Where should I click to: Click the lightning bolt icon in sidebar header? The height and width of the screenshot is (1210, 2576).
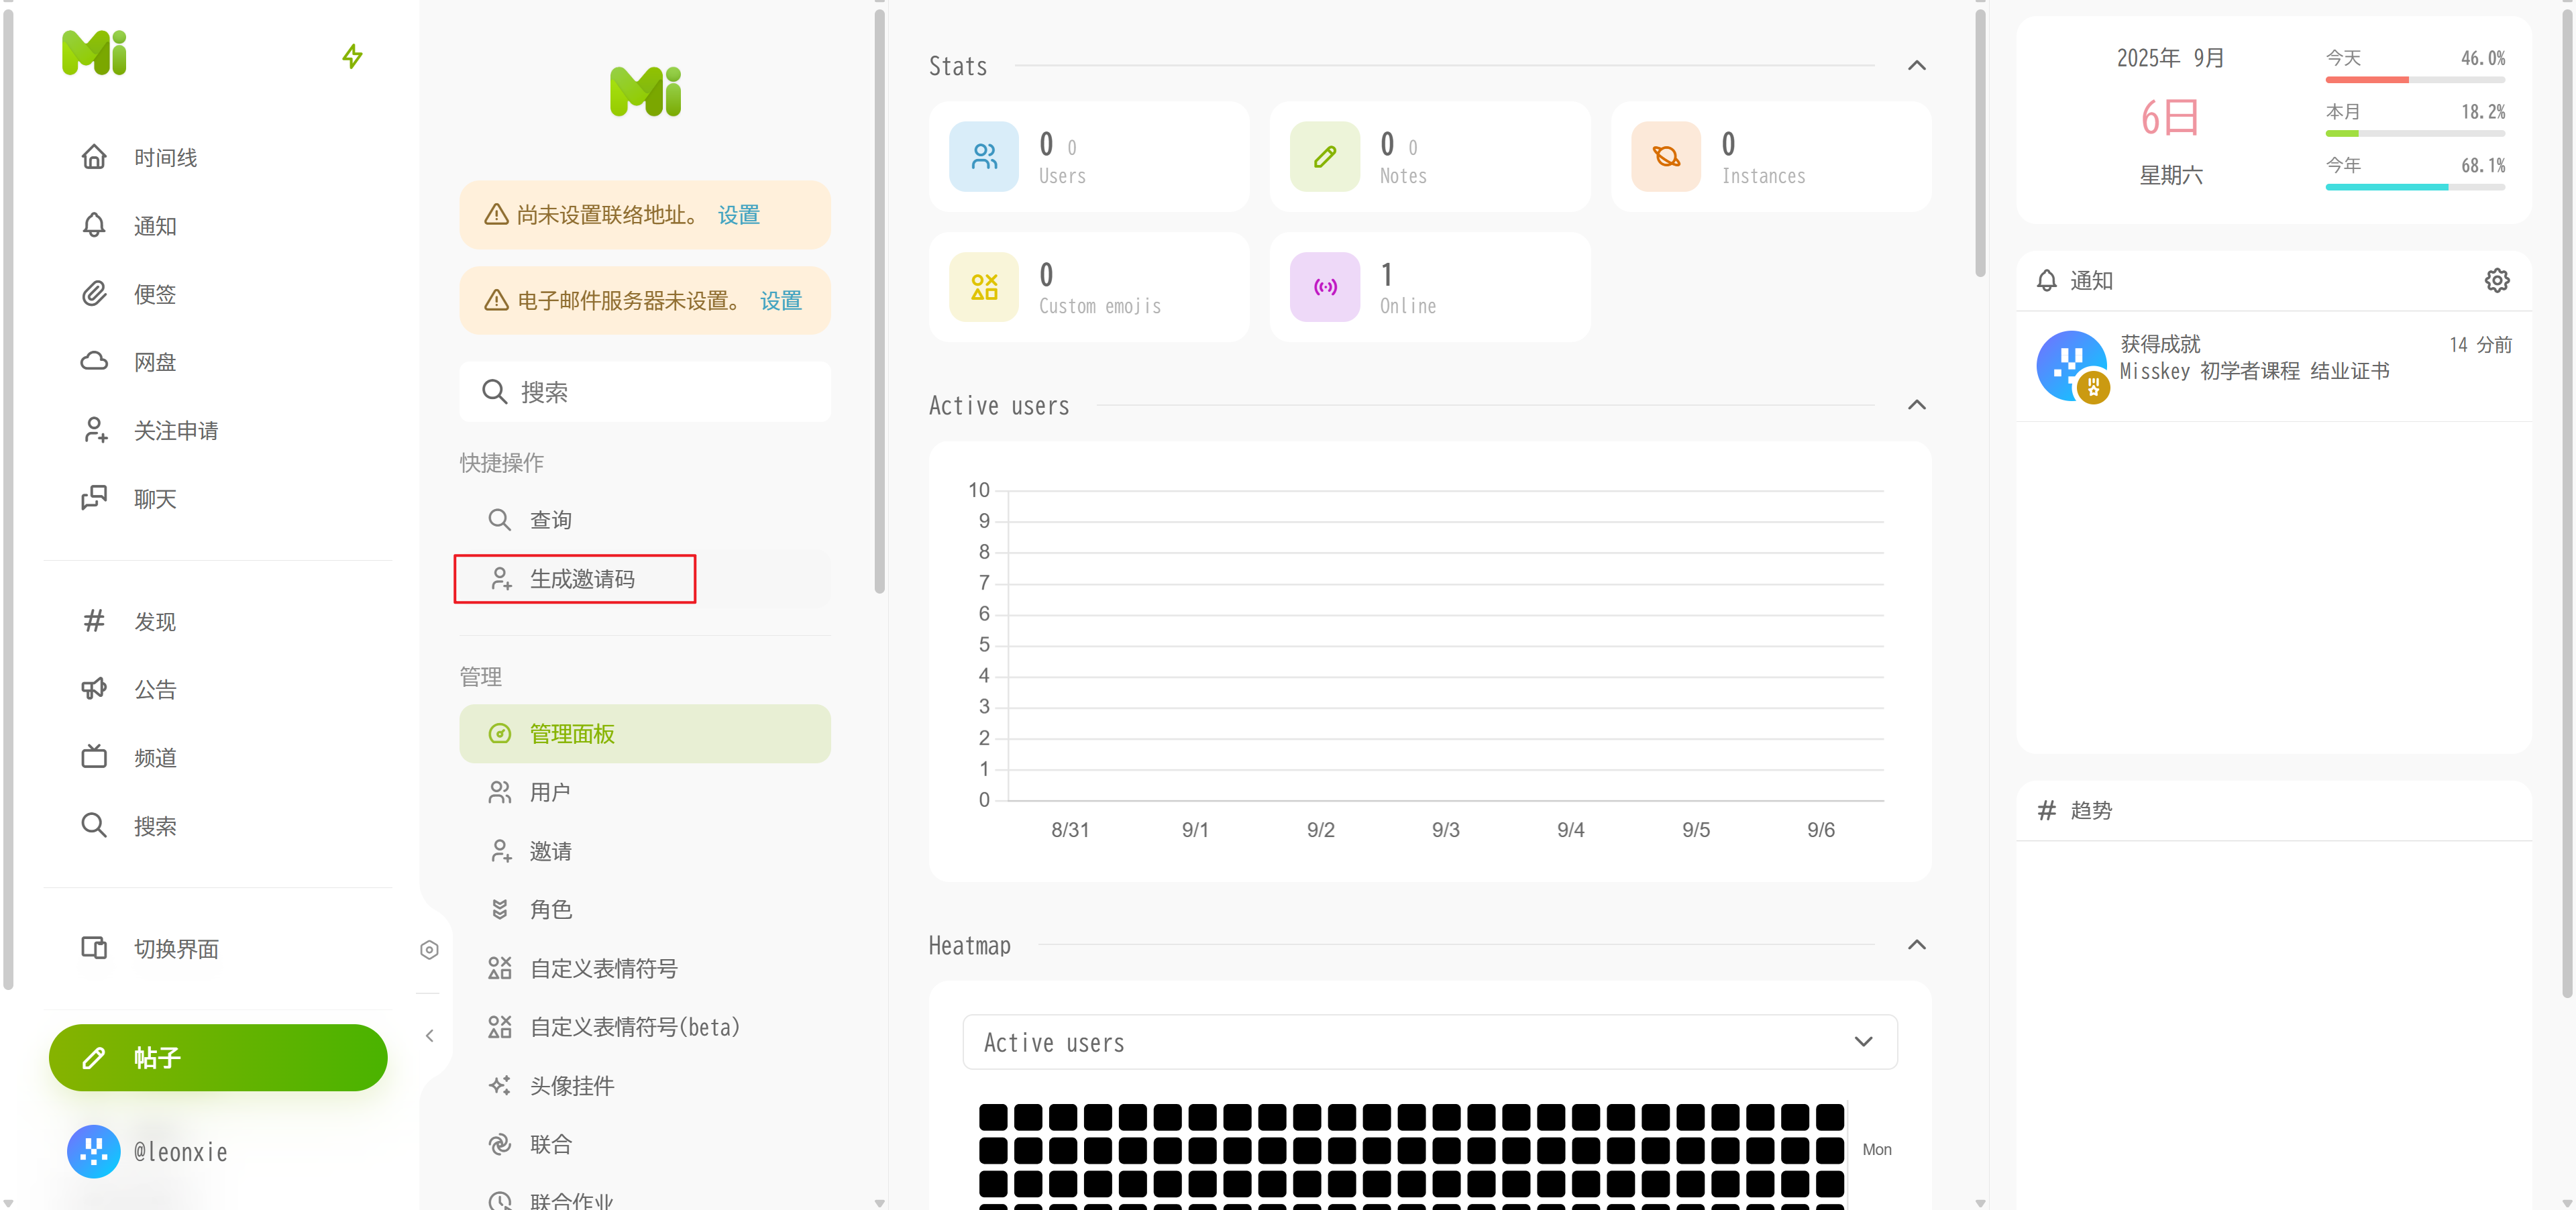tap(352, 56)
